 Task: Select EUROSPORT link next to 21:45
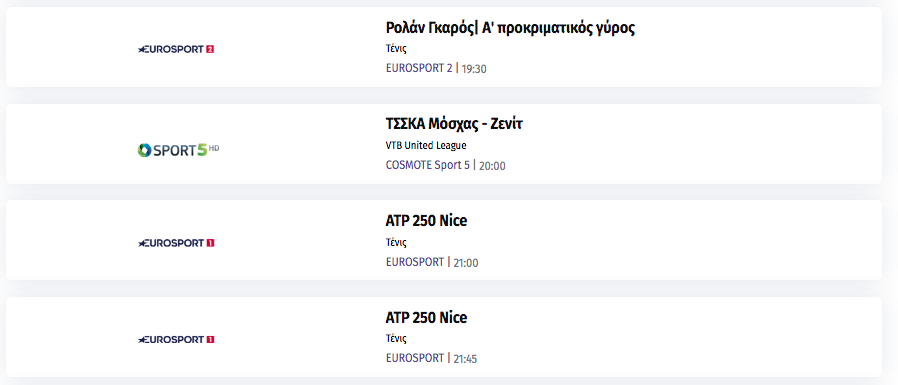coord(415,358)
